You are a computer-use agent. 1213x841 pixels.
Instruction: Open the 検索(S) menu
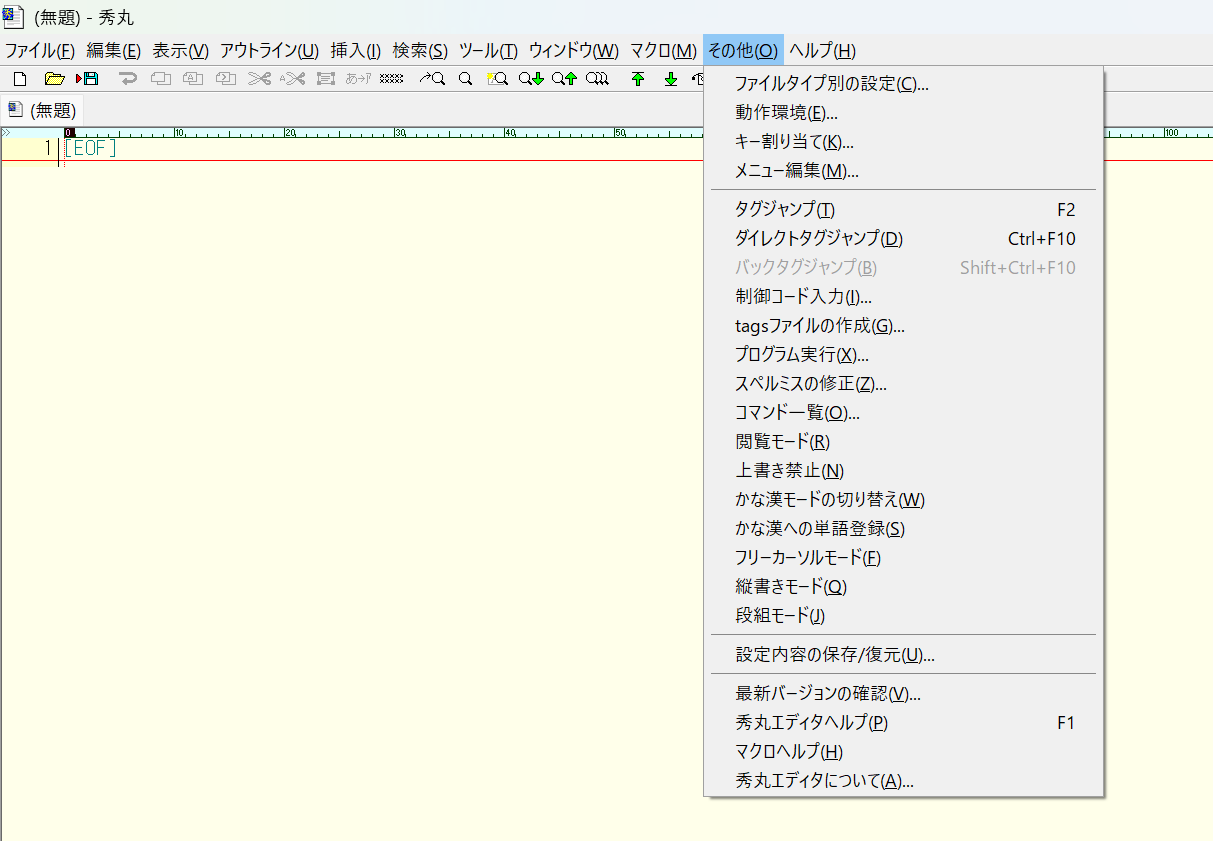coord(420,51)
